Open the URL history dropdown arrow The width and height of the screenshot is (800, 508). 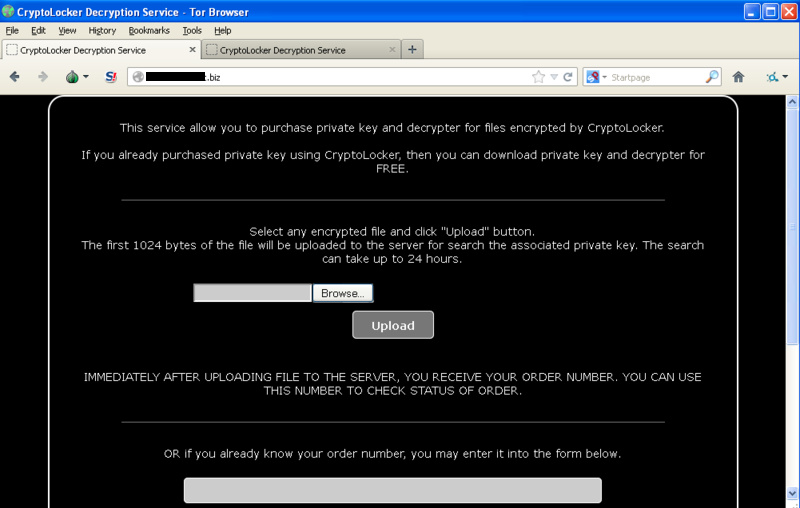pyautogui.click(x=554, y=77)
